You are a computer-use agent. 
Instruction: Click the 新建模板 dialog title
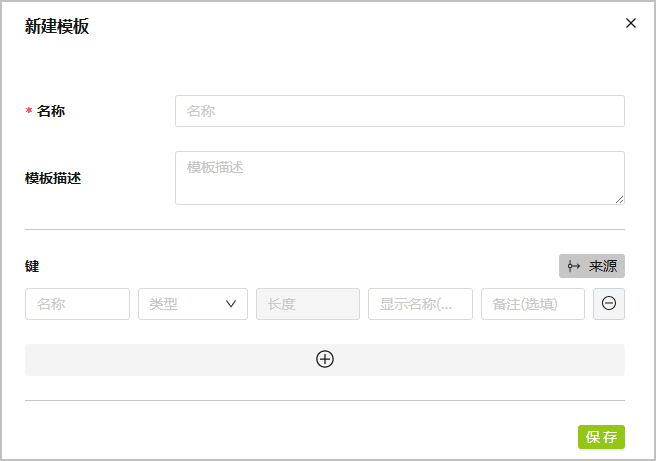57,27
